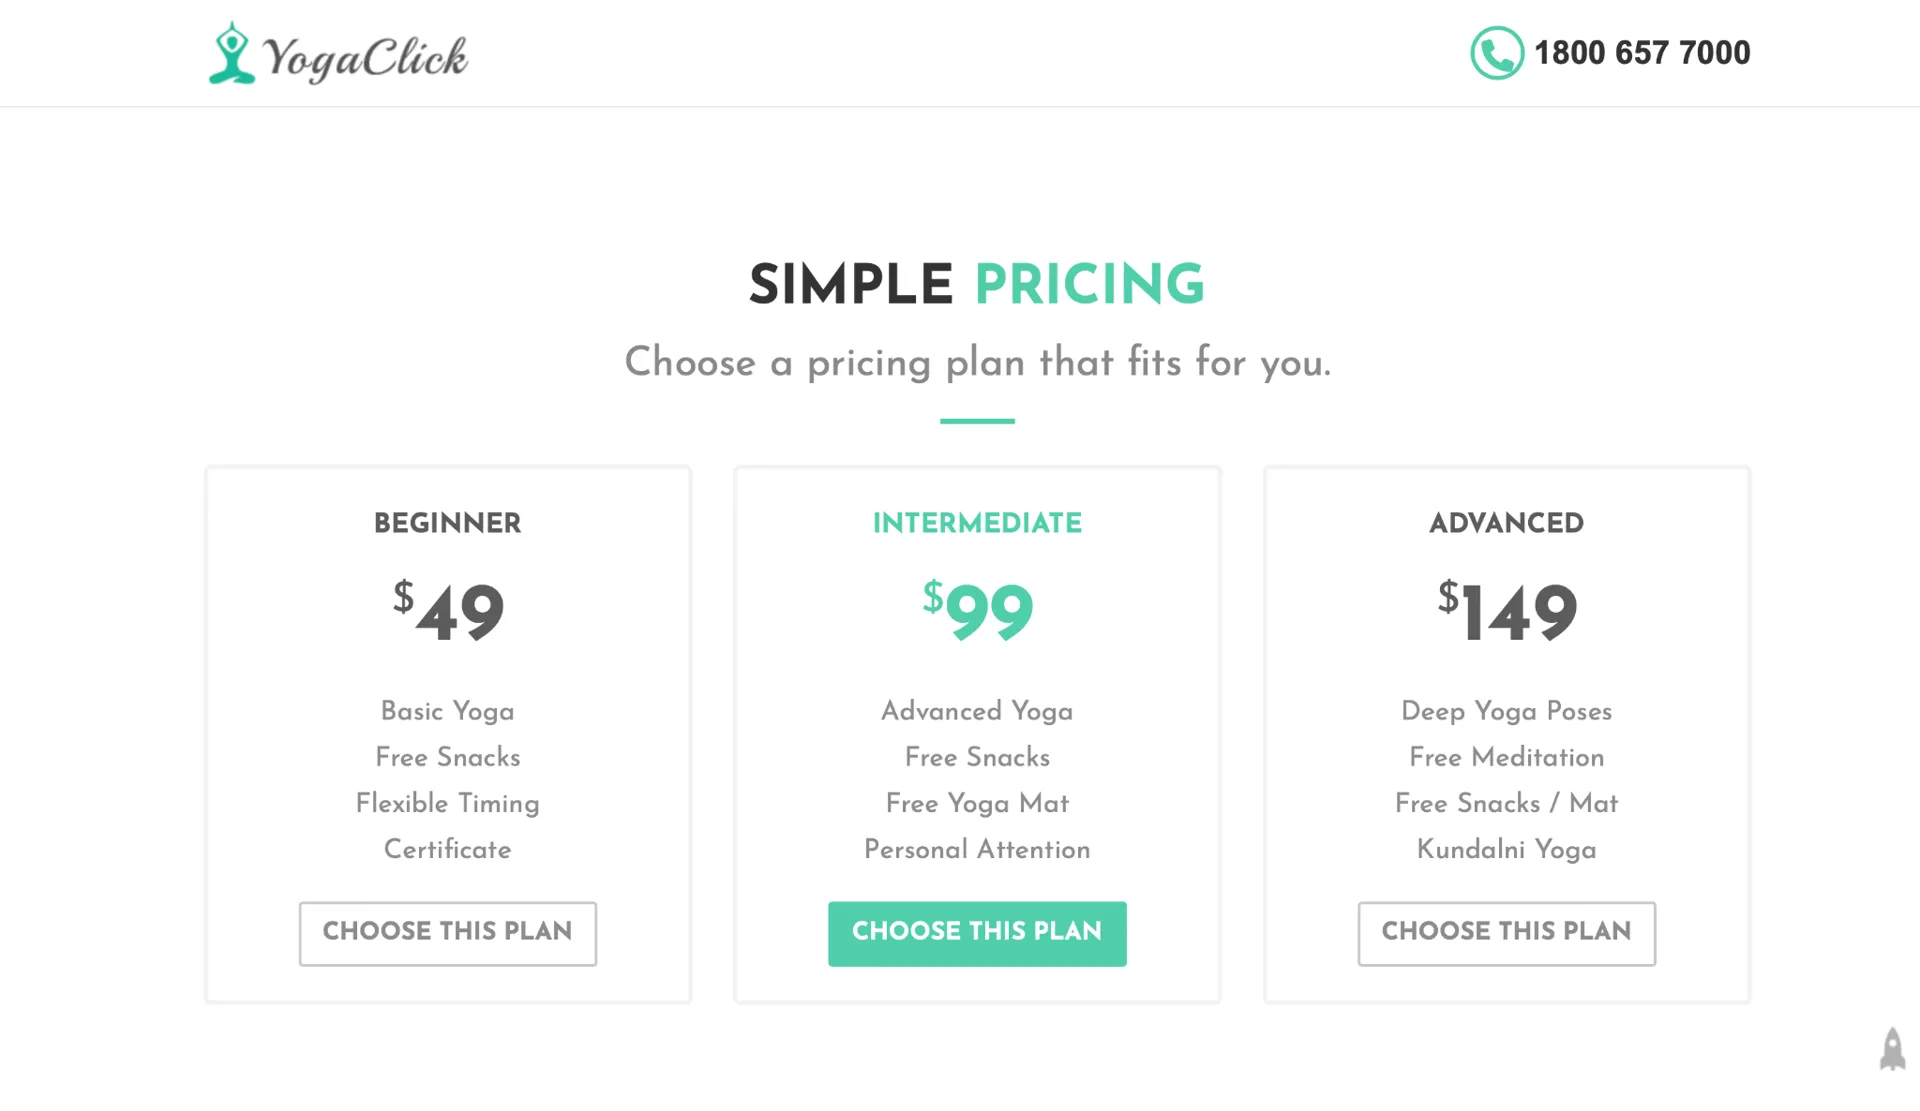Click the $49 price

pyautogui.click(x=449, y=611)
